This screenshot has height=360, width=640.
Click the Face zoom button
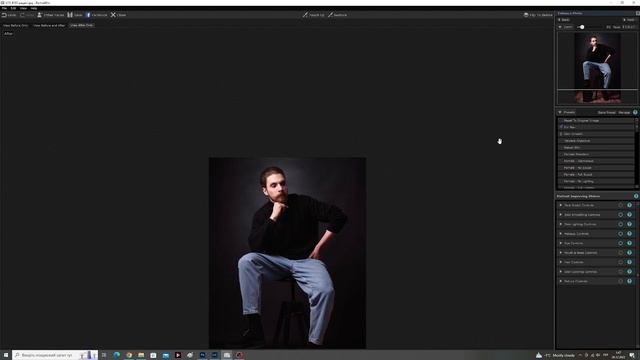coord(616,27)
